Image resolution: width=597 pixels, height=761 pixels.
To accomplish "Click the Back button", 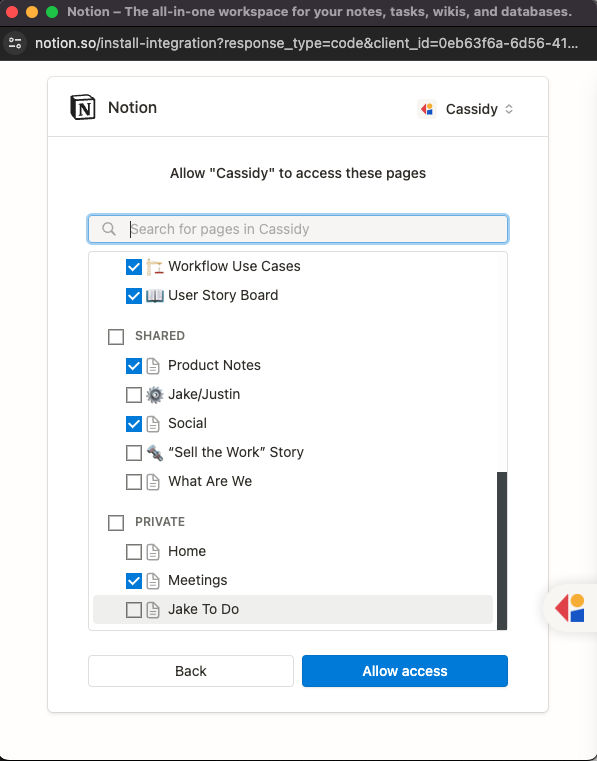I will [x=191, y=671].
